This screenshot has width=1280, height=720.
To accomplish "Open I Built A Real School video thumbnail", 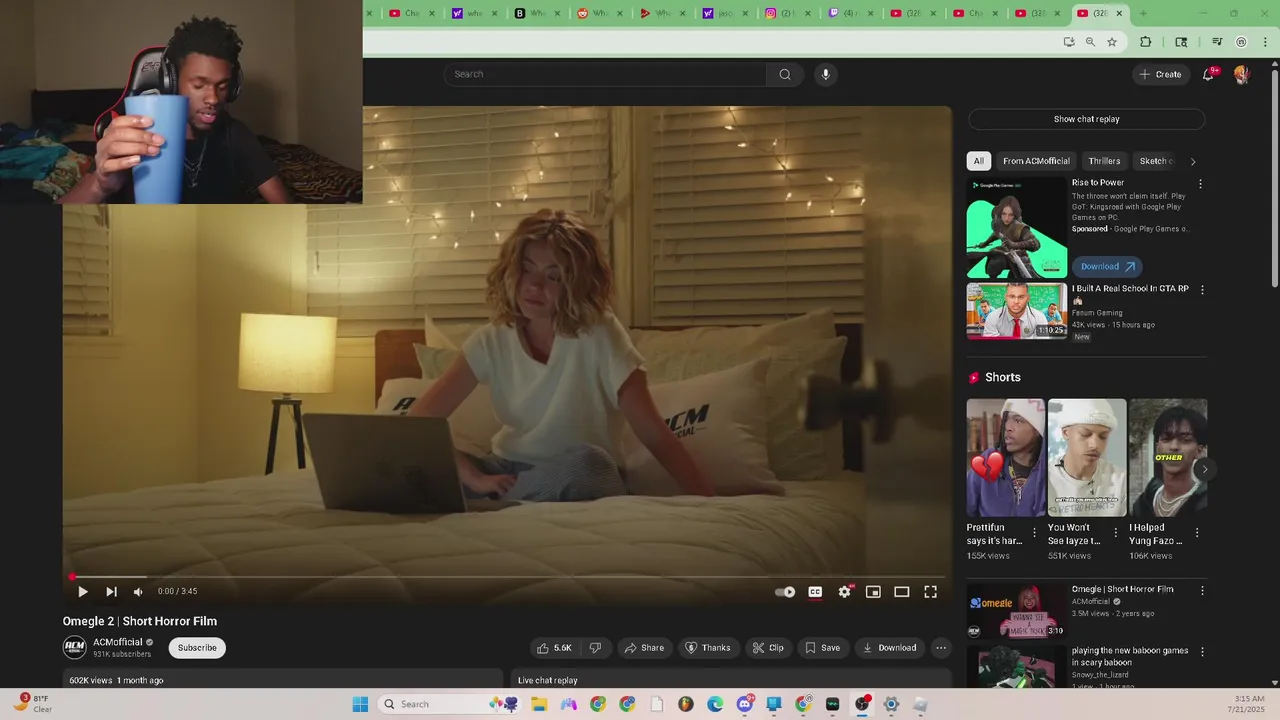I will [1017, 311].
